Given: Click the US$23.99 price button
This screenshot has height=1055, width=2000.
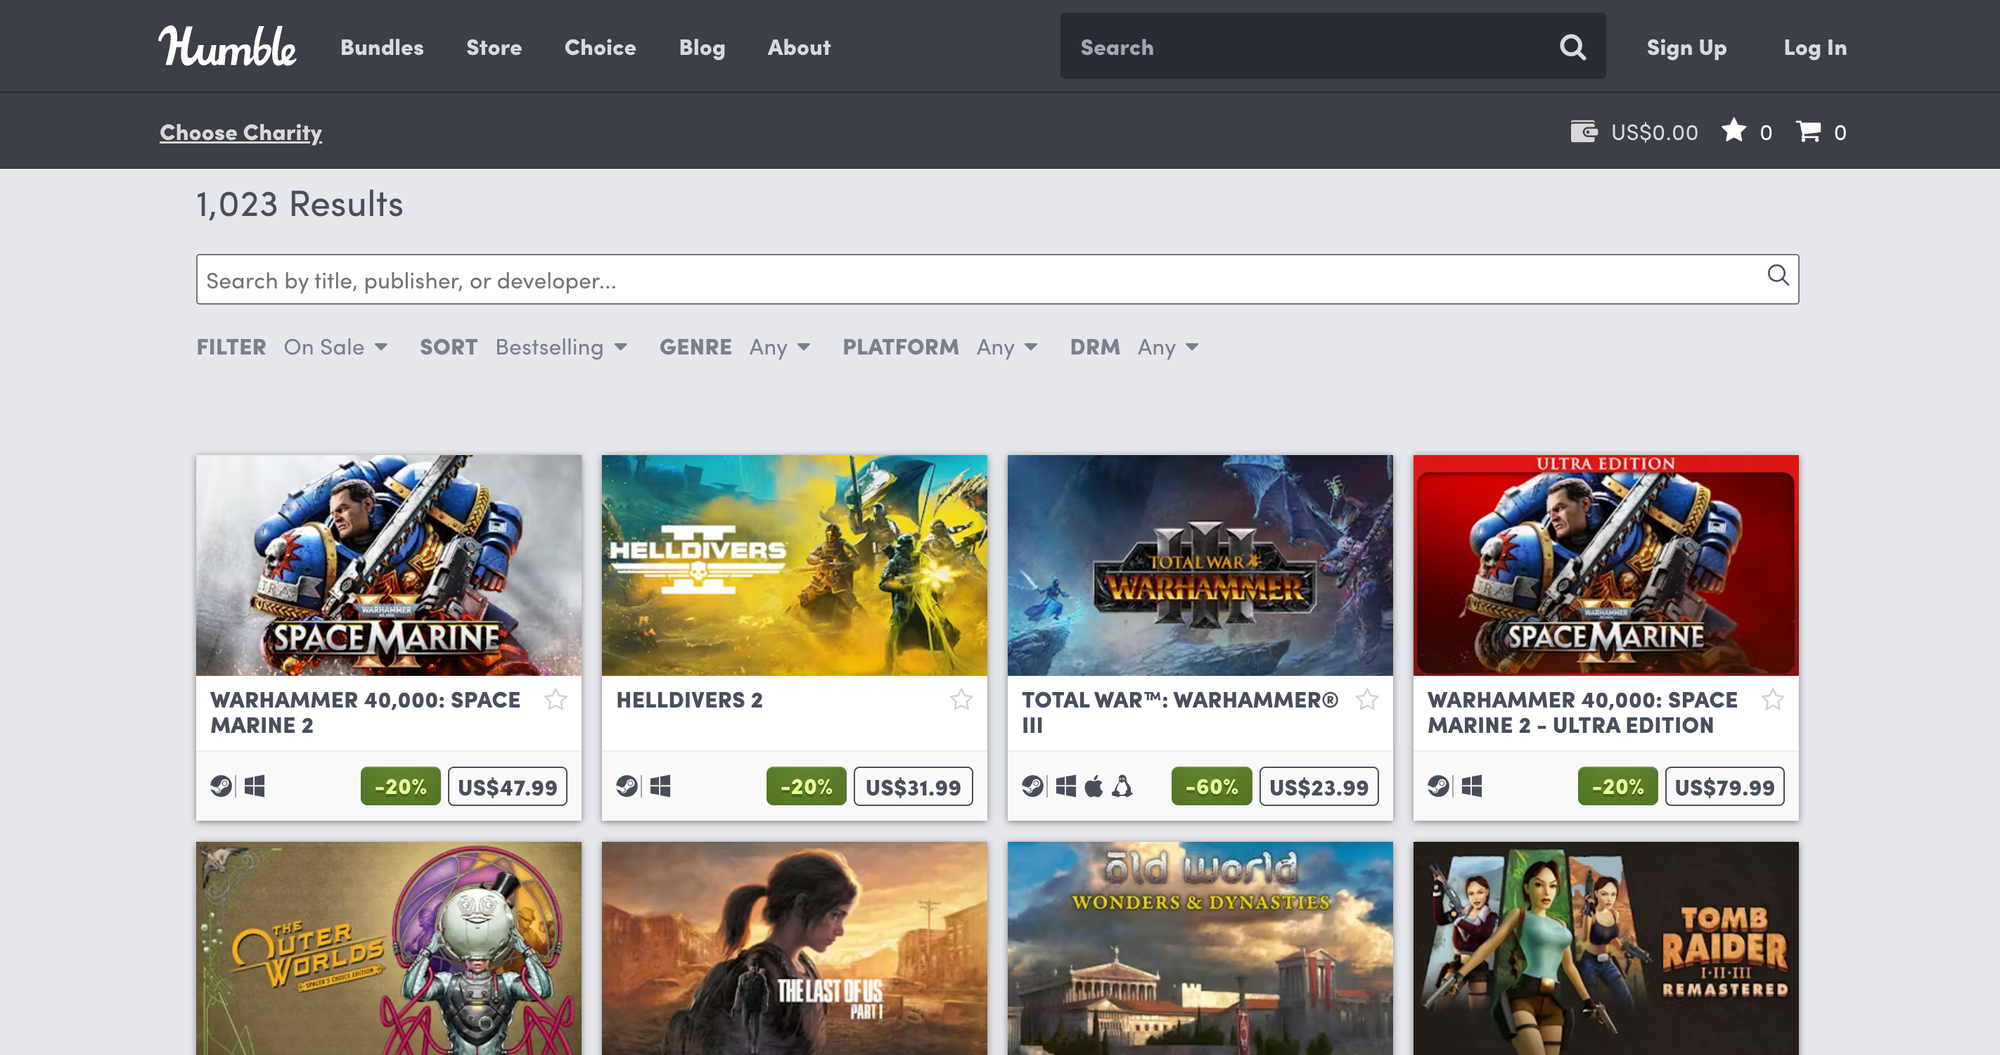Looking at the screenshot, I should point(1319,787).
